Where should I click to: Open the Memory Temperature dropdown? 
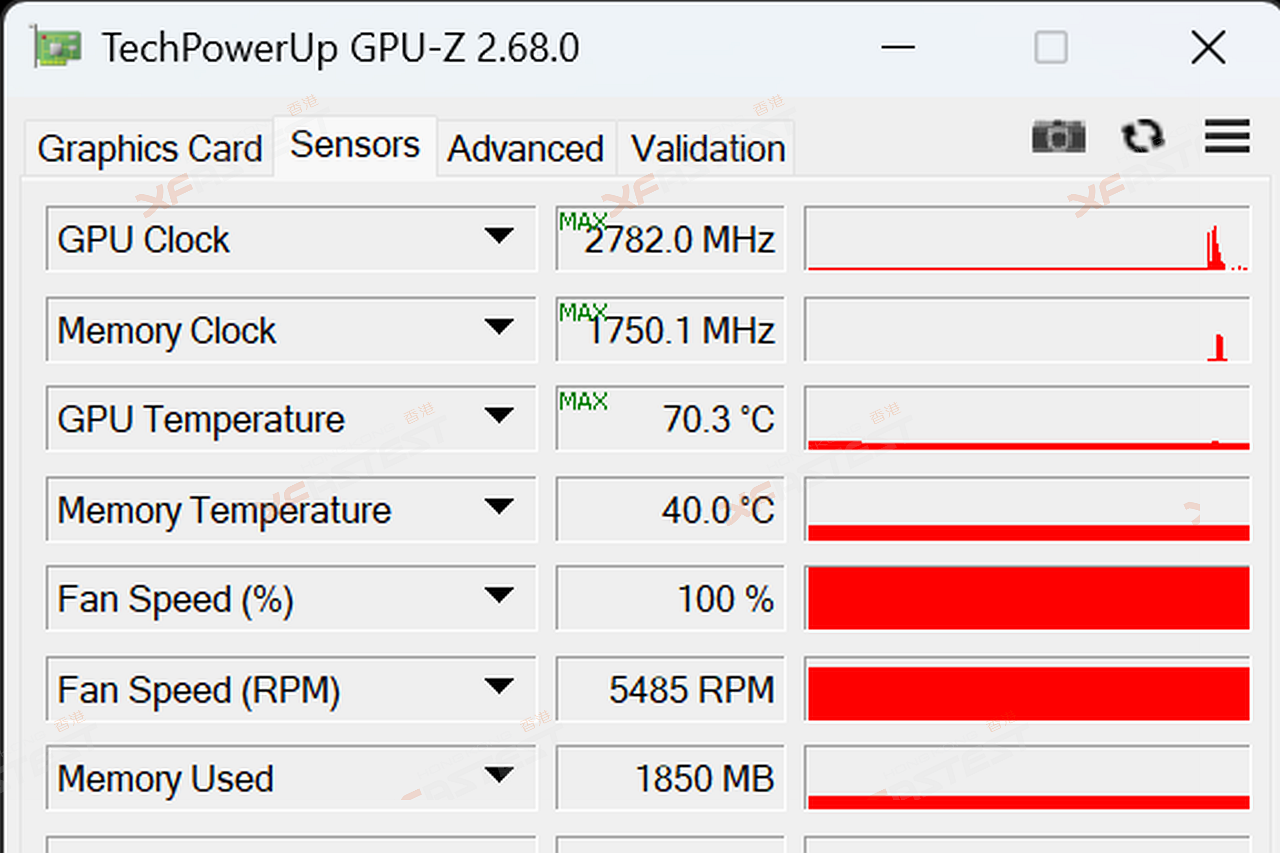click(498, 508)
